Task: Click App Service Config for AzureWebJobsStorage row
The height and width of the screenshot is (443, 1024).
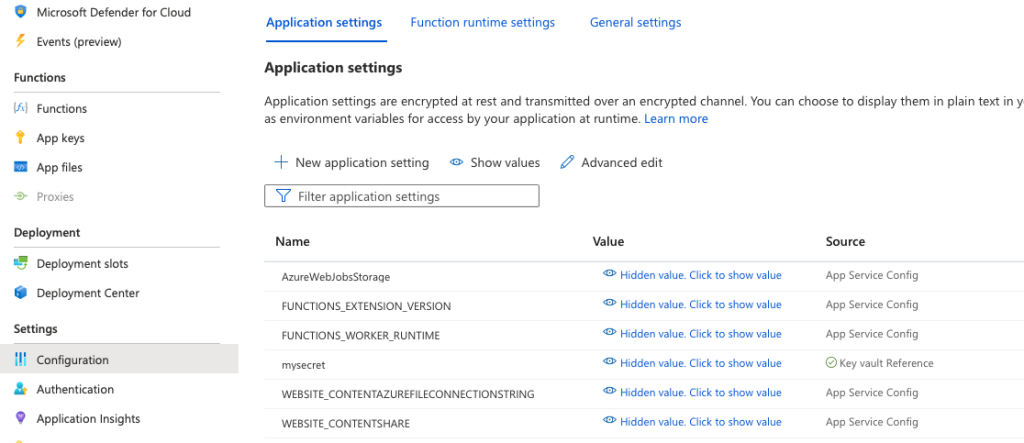Action: 872,275
